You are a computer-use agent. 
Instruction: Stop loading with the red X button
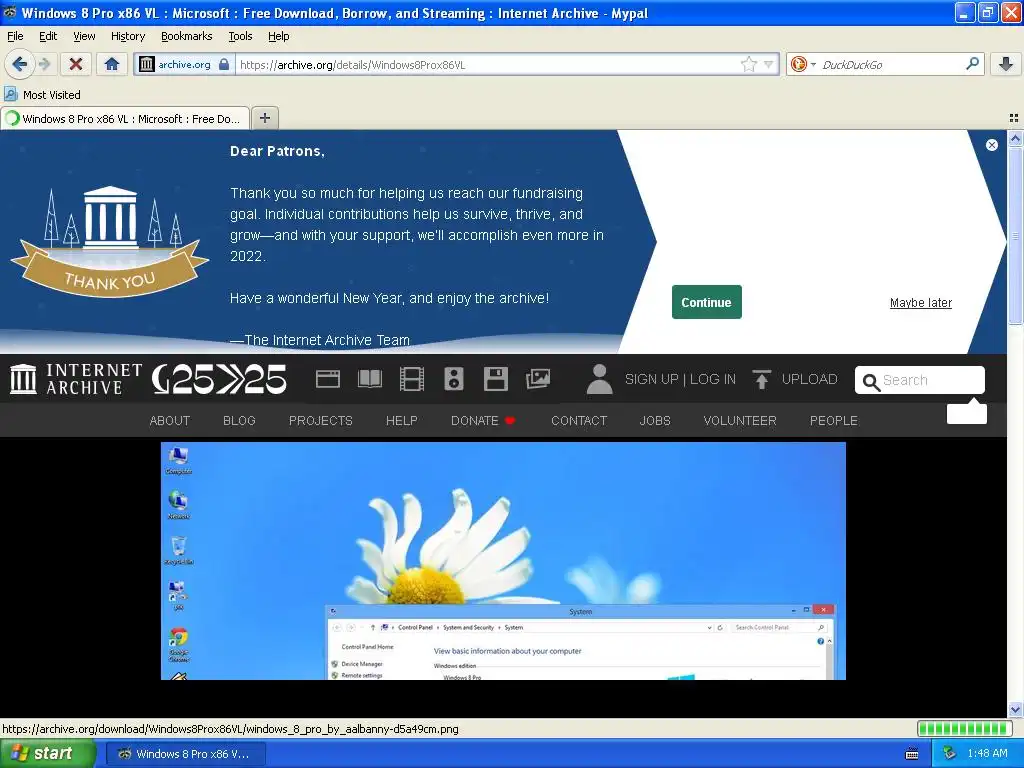(x=76, y=64)
